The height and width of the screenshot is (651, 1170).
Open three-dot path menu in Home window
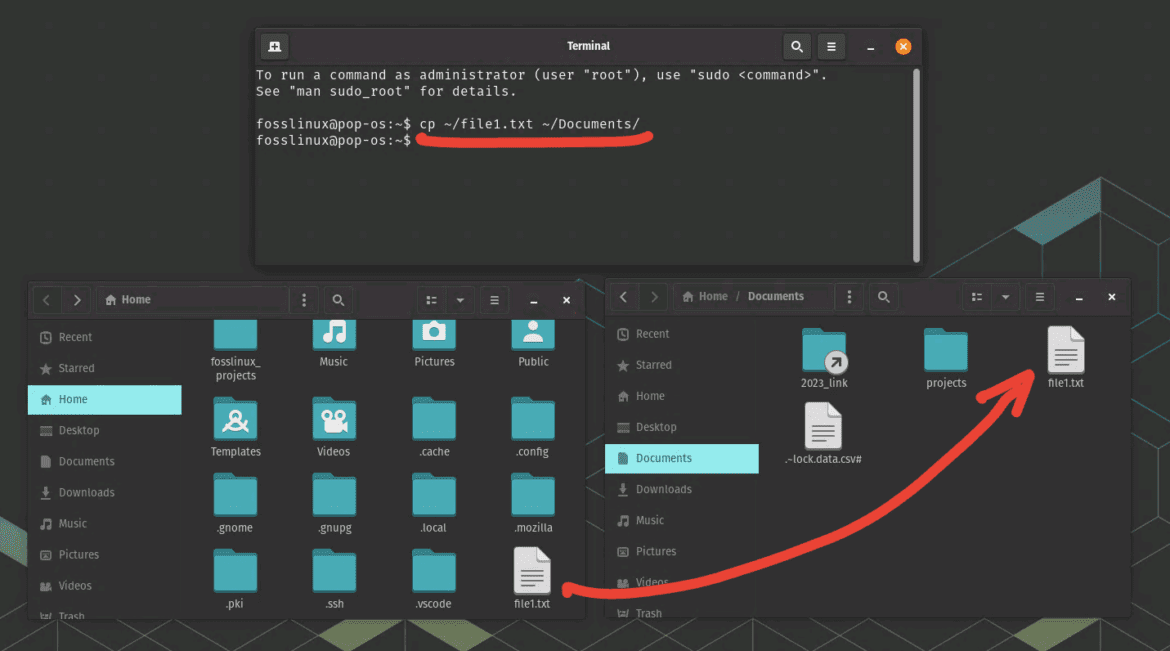click(x=304, y=300)
